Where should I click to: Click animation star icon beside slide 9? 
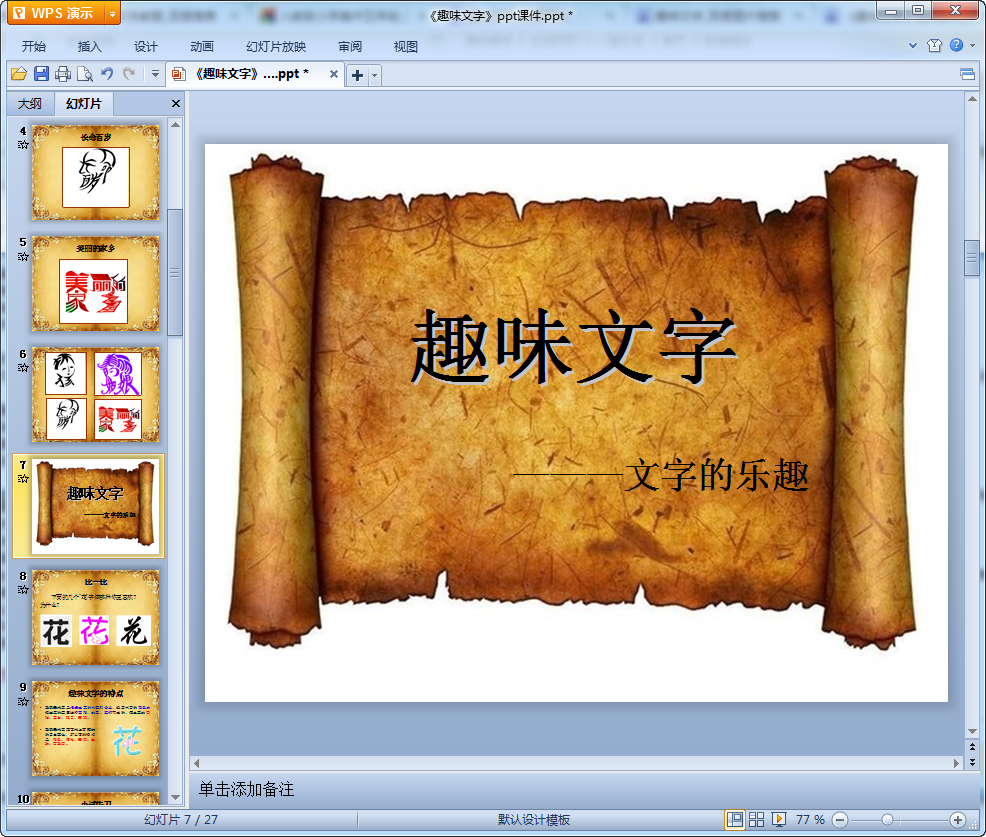coord(23,701)
